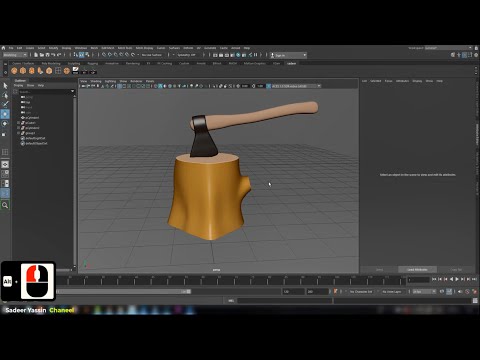Image resolution: width=480 pixels, height=360 pixels.
Task: Select the Scale tool in toolbox
Action: [x=5, y=134]
